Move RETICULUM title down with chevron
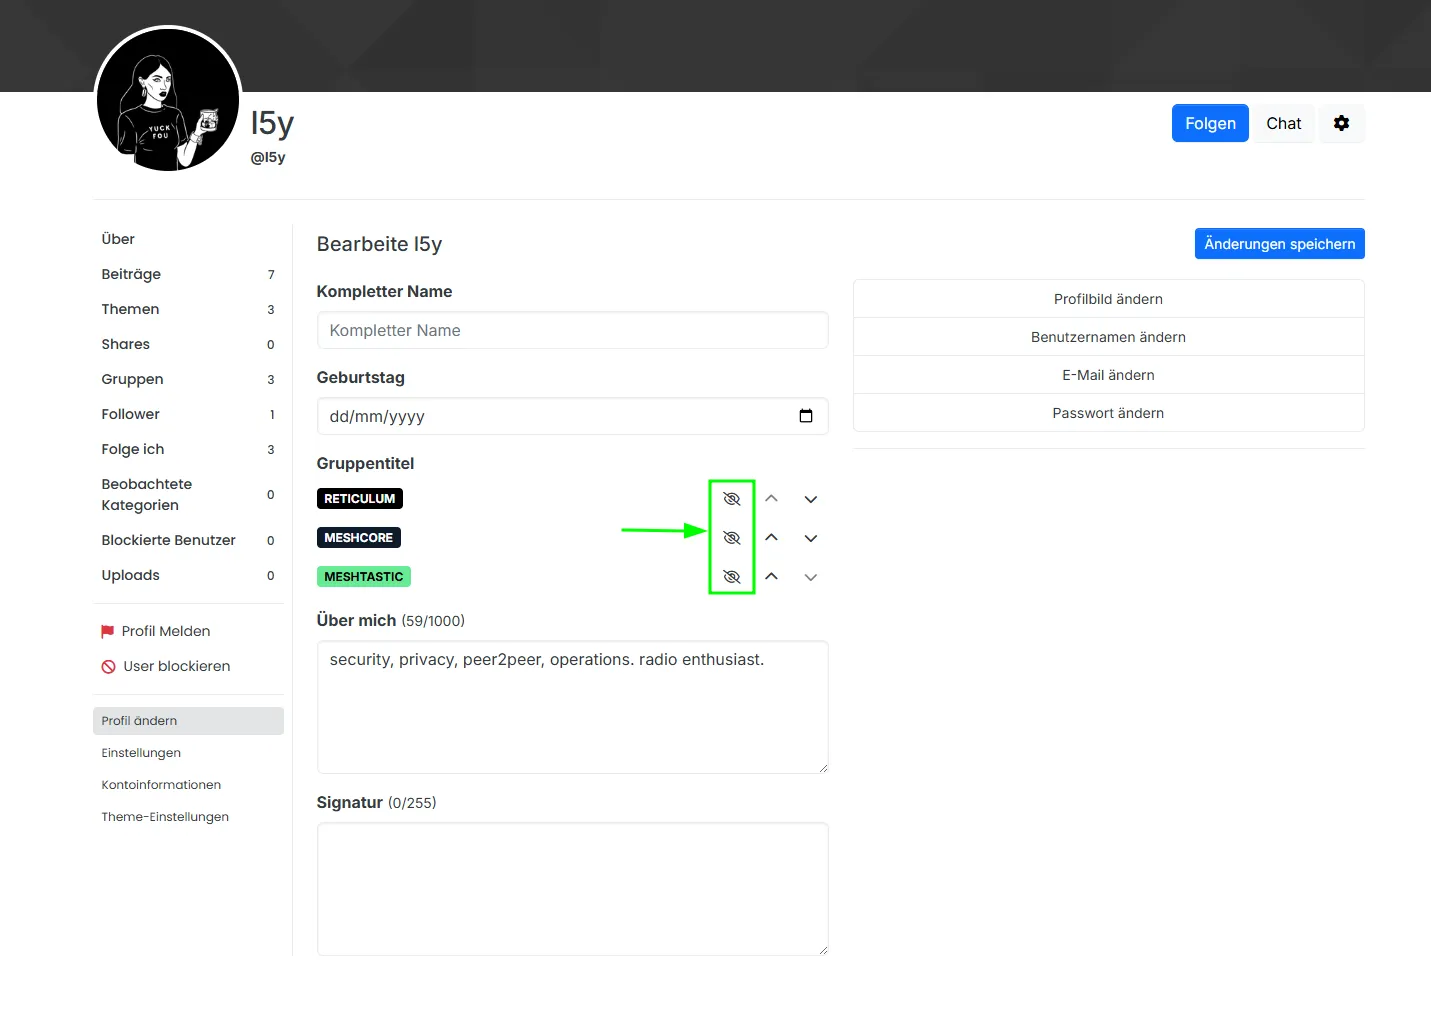 tap(810, 499)
